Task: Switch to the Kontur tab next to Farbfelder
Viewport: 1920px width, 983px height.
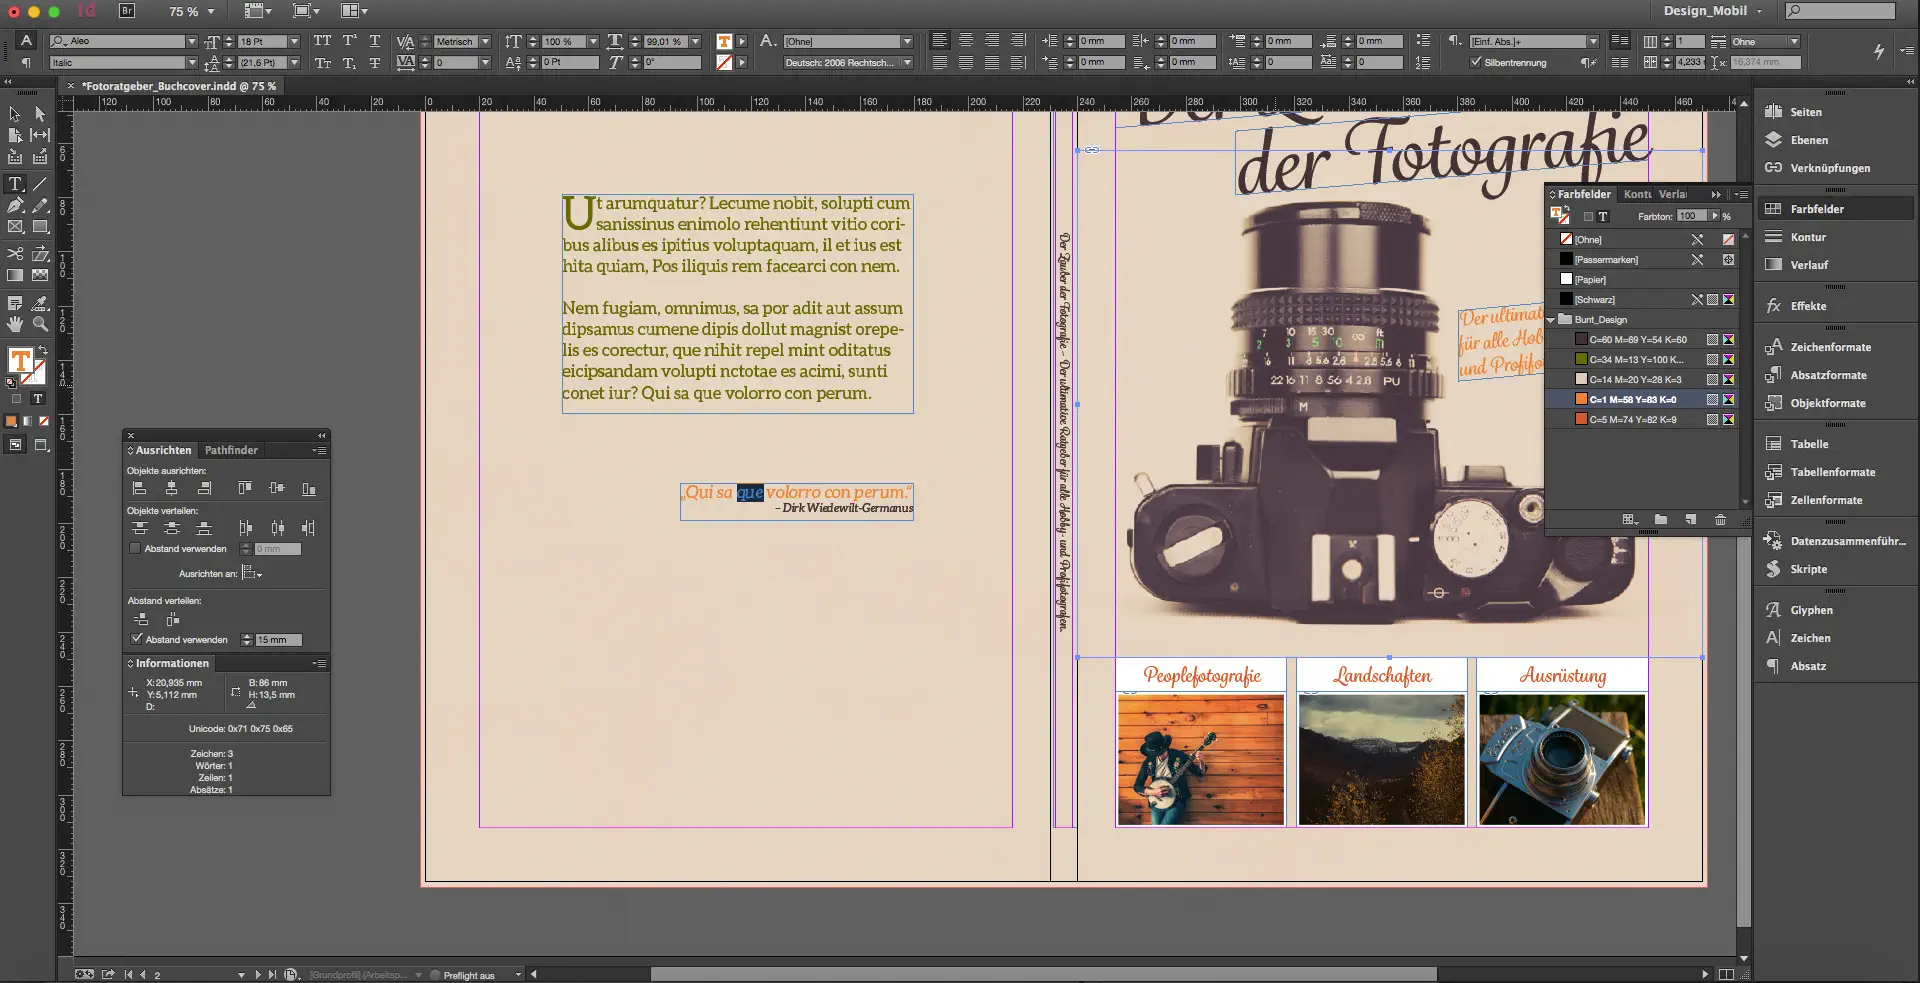Action: [1638, 194]
